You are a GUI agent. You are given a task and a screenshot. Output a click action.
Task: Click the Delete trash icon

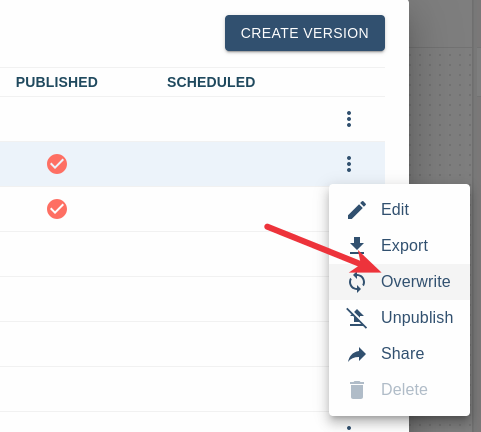click(x=357, y=390)
